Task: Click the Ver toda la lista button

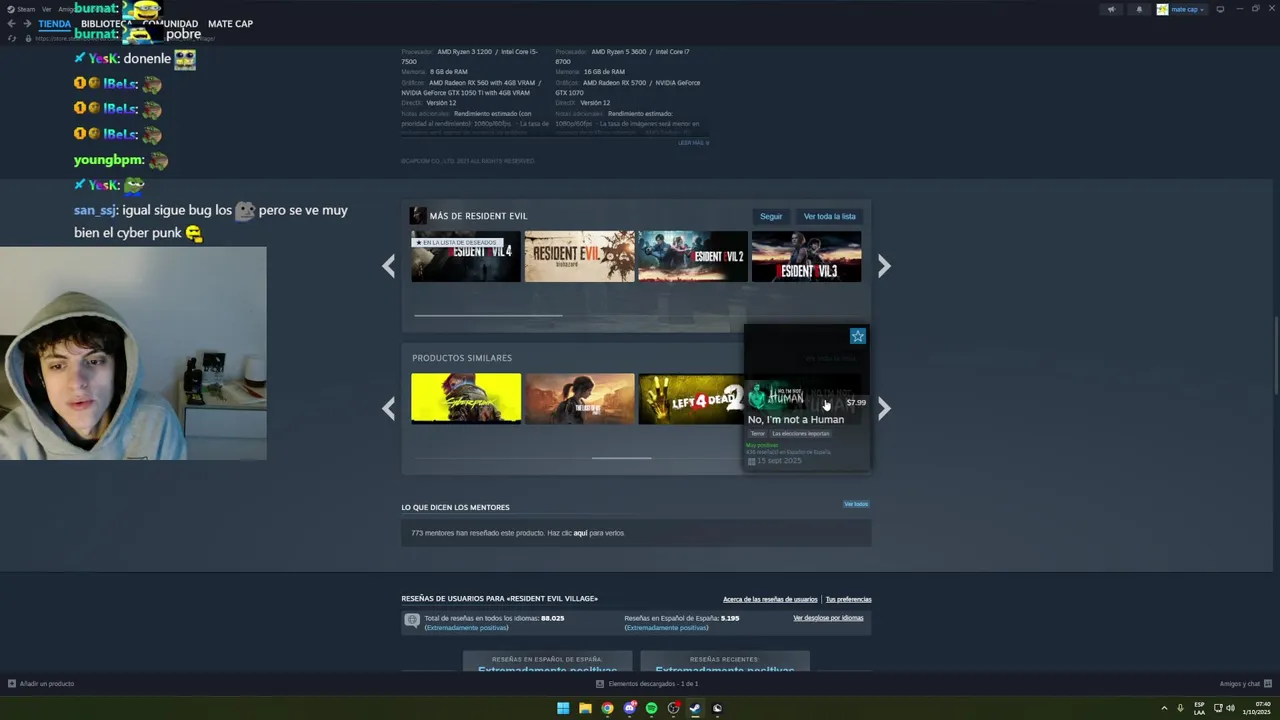Action: 829,216
